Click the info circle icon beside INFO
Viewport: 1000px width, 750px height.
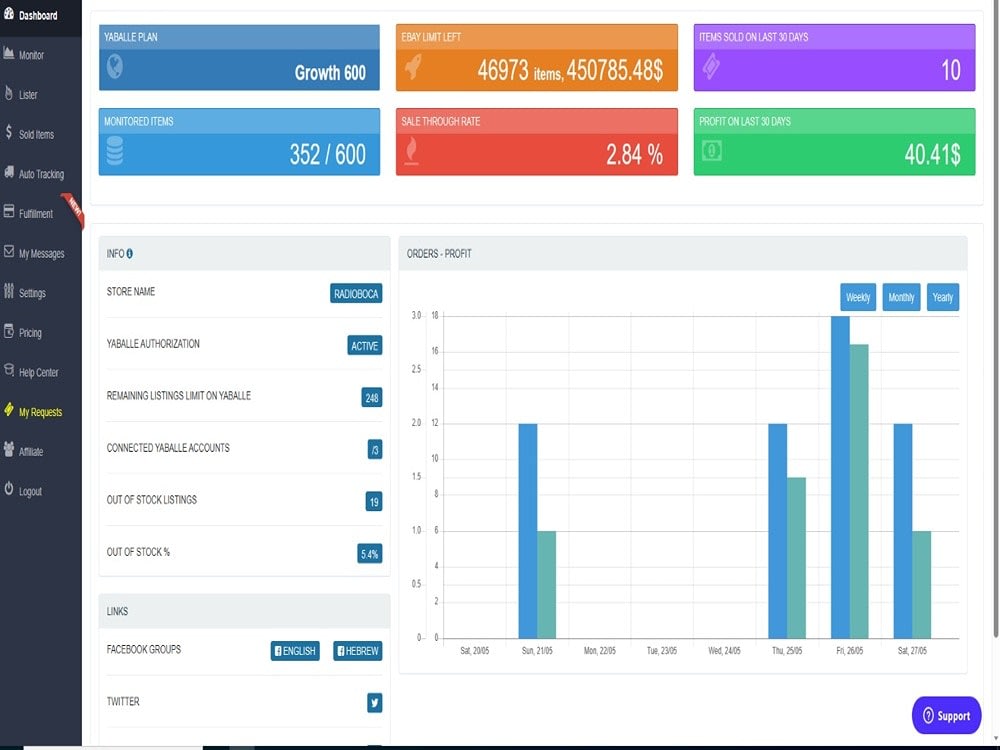(x=129, y=254)
